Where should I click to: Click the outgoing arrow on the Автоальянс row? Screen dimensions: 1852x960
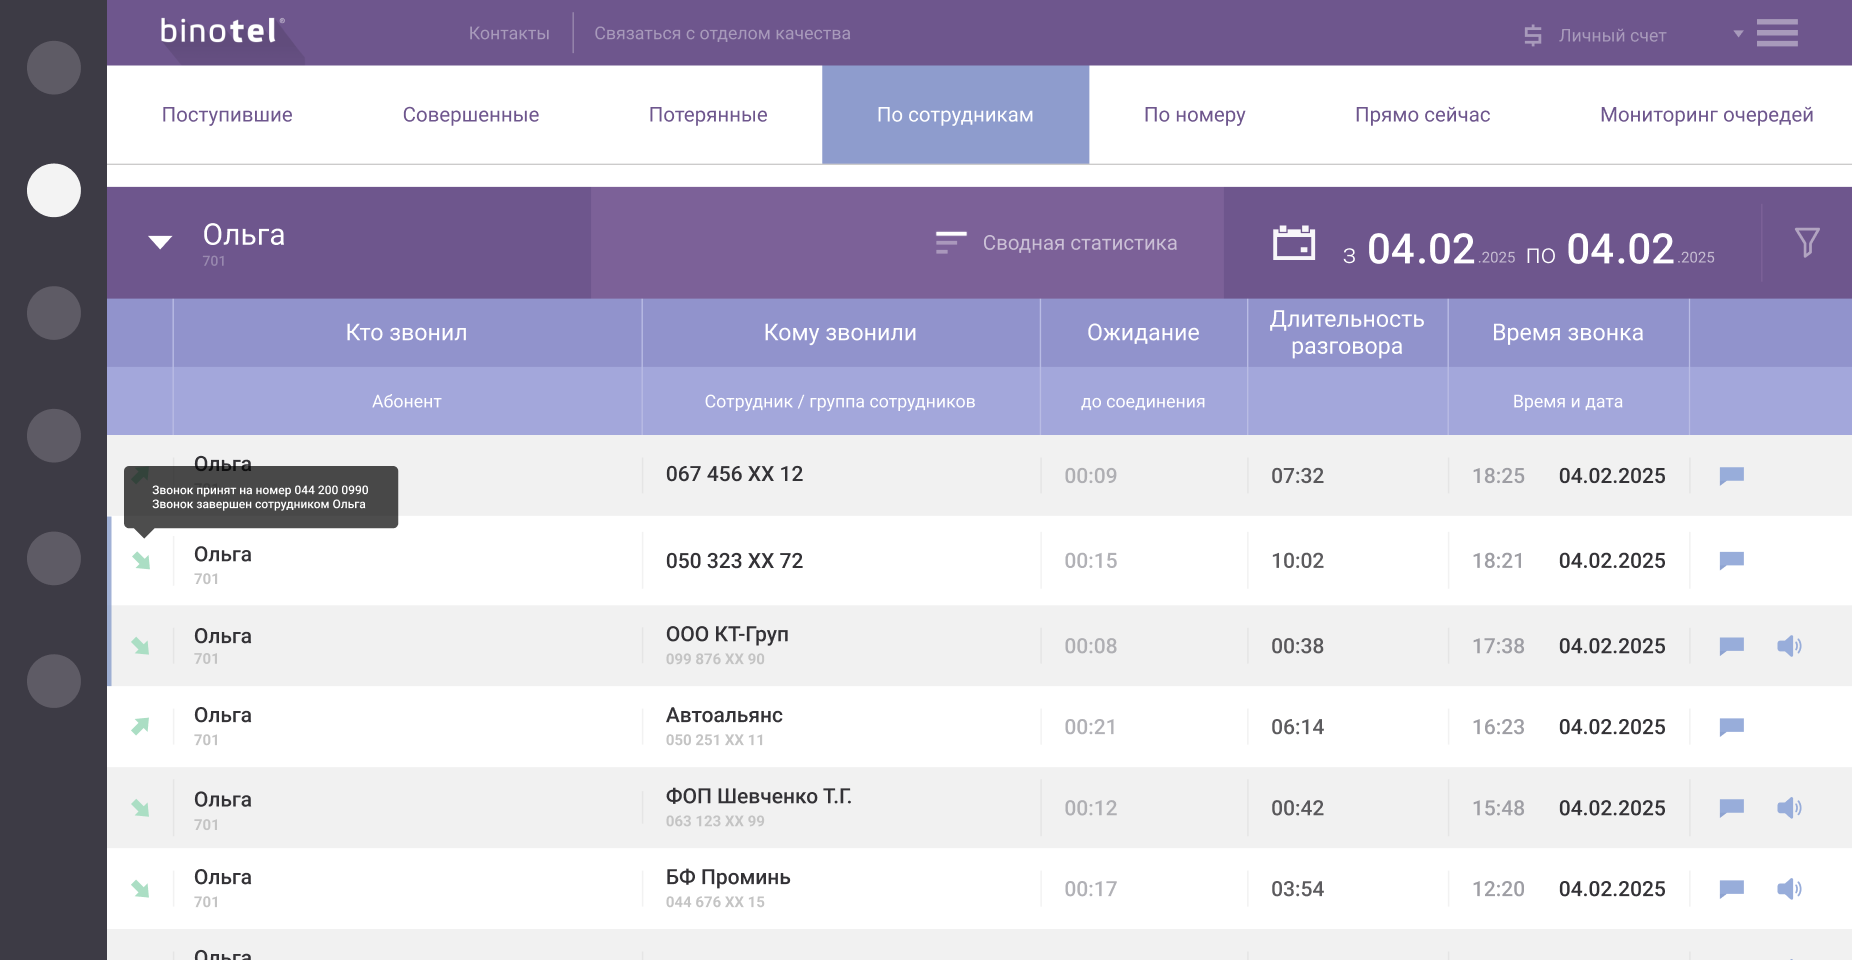click(x=141, y=726)
